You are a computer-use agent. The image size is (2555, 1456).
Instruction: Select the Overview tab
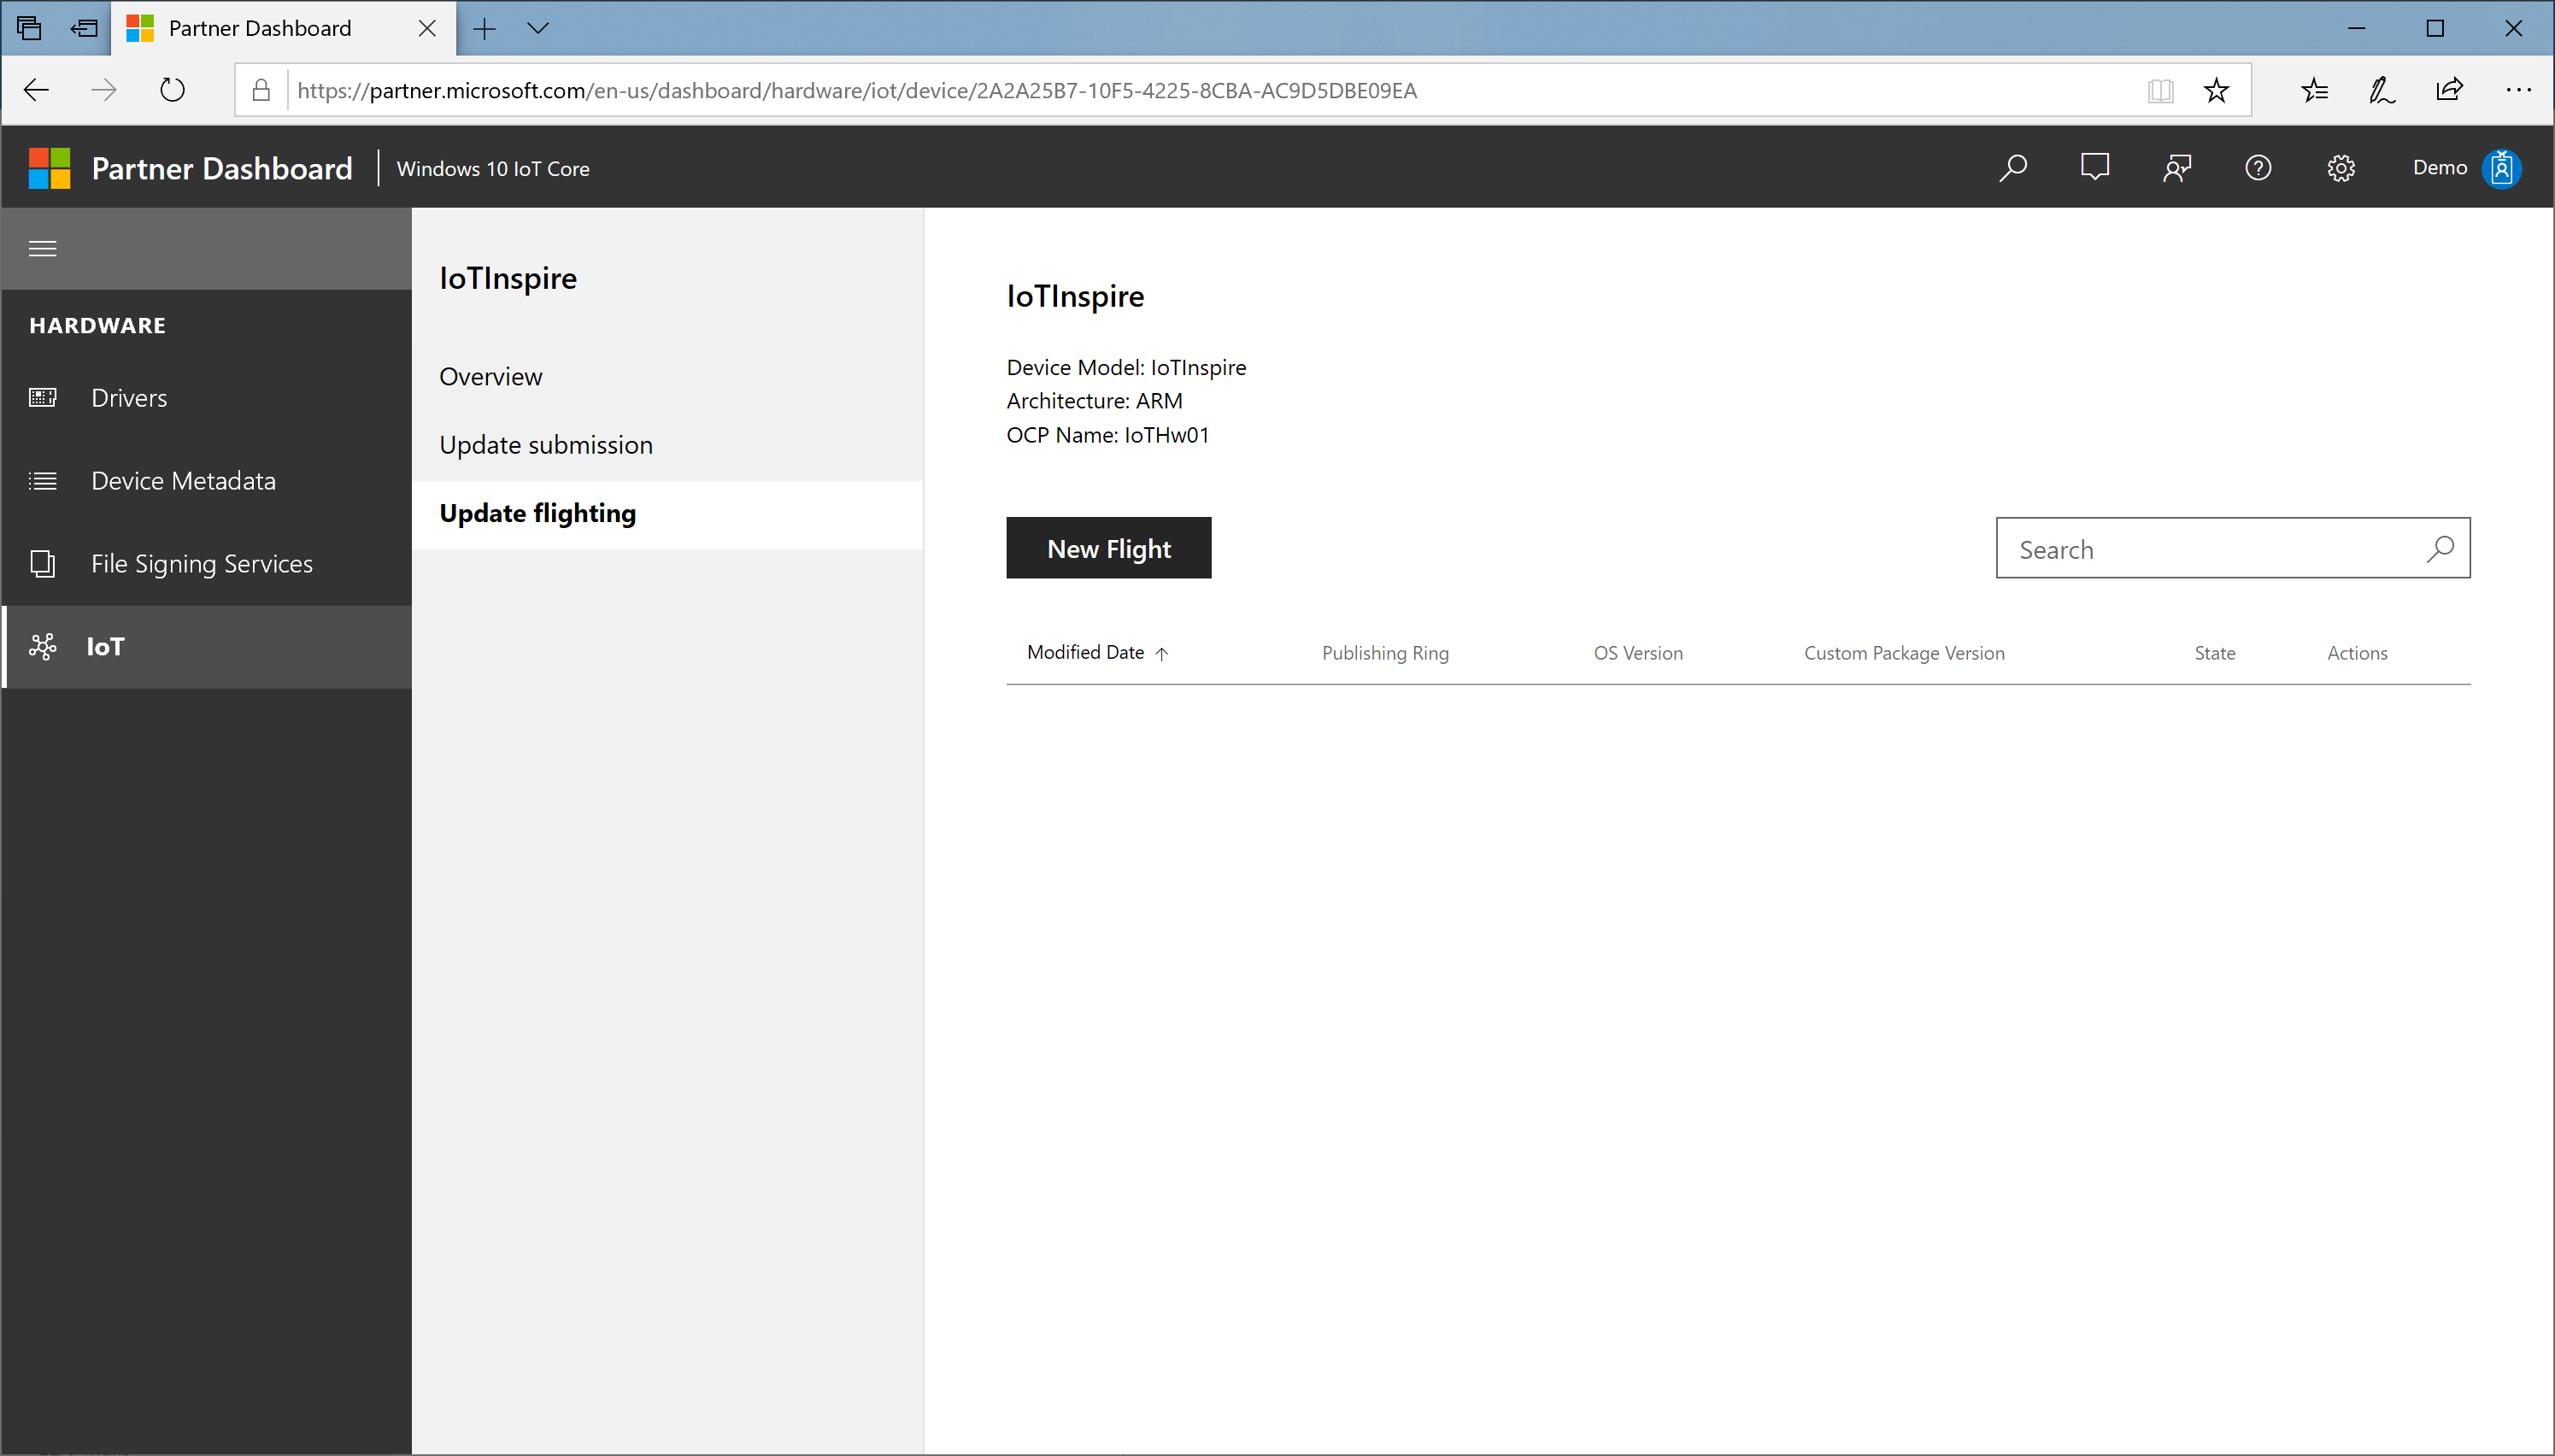point(490,375)
